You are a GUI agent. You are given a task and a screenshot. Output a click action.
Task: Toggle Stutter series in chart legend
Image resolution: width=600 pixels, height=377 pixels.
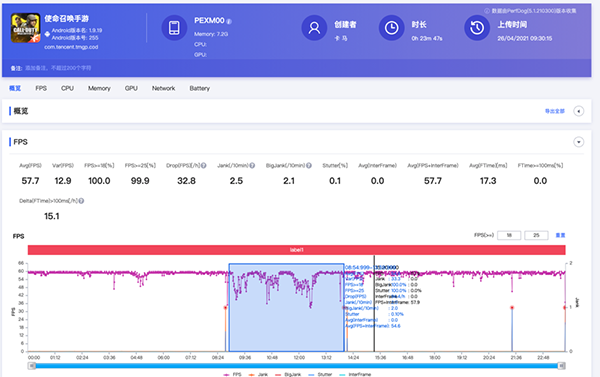click(320, 374)
